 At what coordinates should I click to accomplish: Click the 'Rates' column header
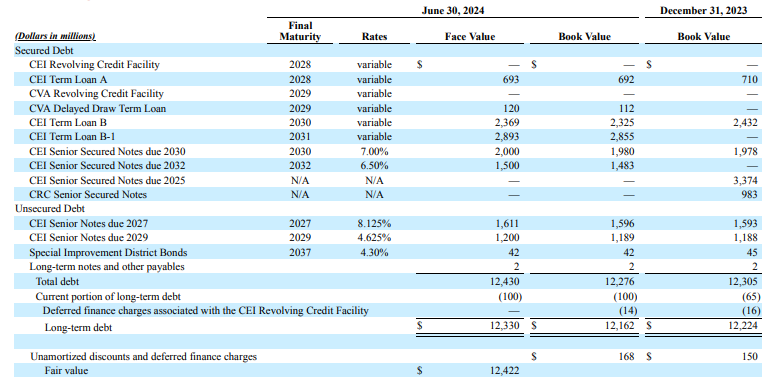(x=375, y=36)
